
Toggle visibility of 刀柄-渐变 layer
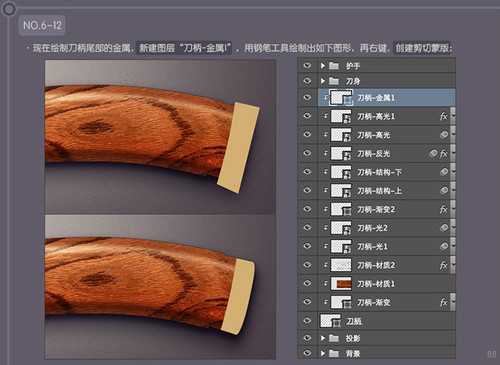[307, 302]
